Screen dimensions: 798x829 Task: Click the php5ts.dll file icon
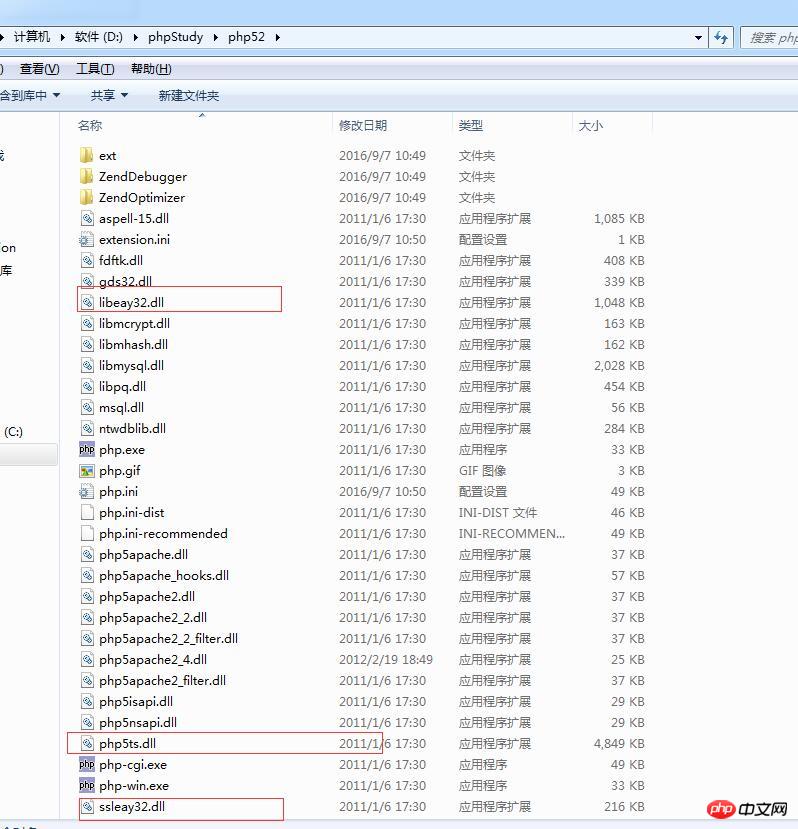point(87,743)
